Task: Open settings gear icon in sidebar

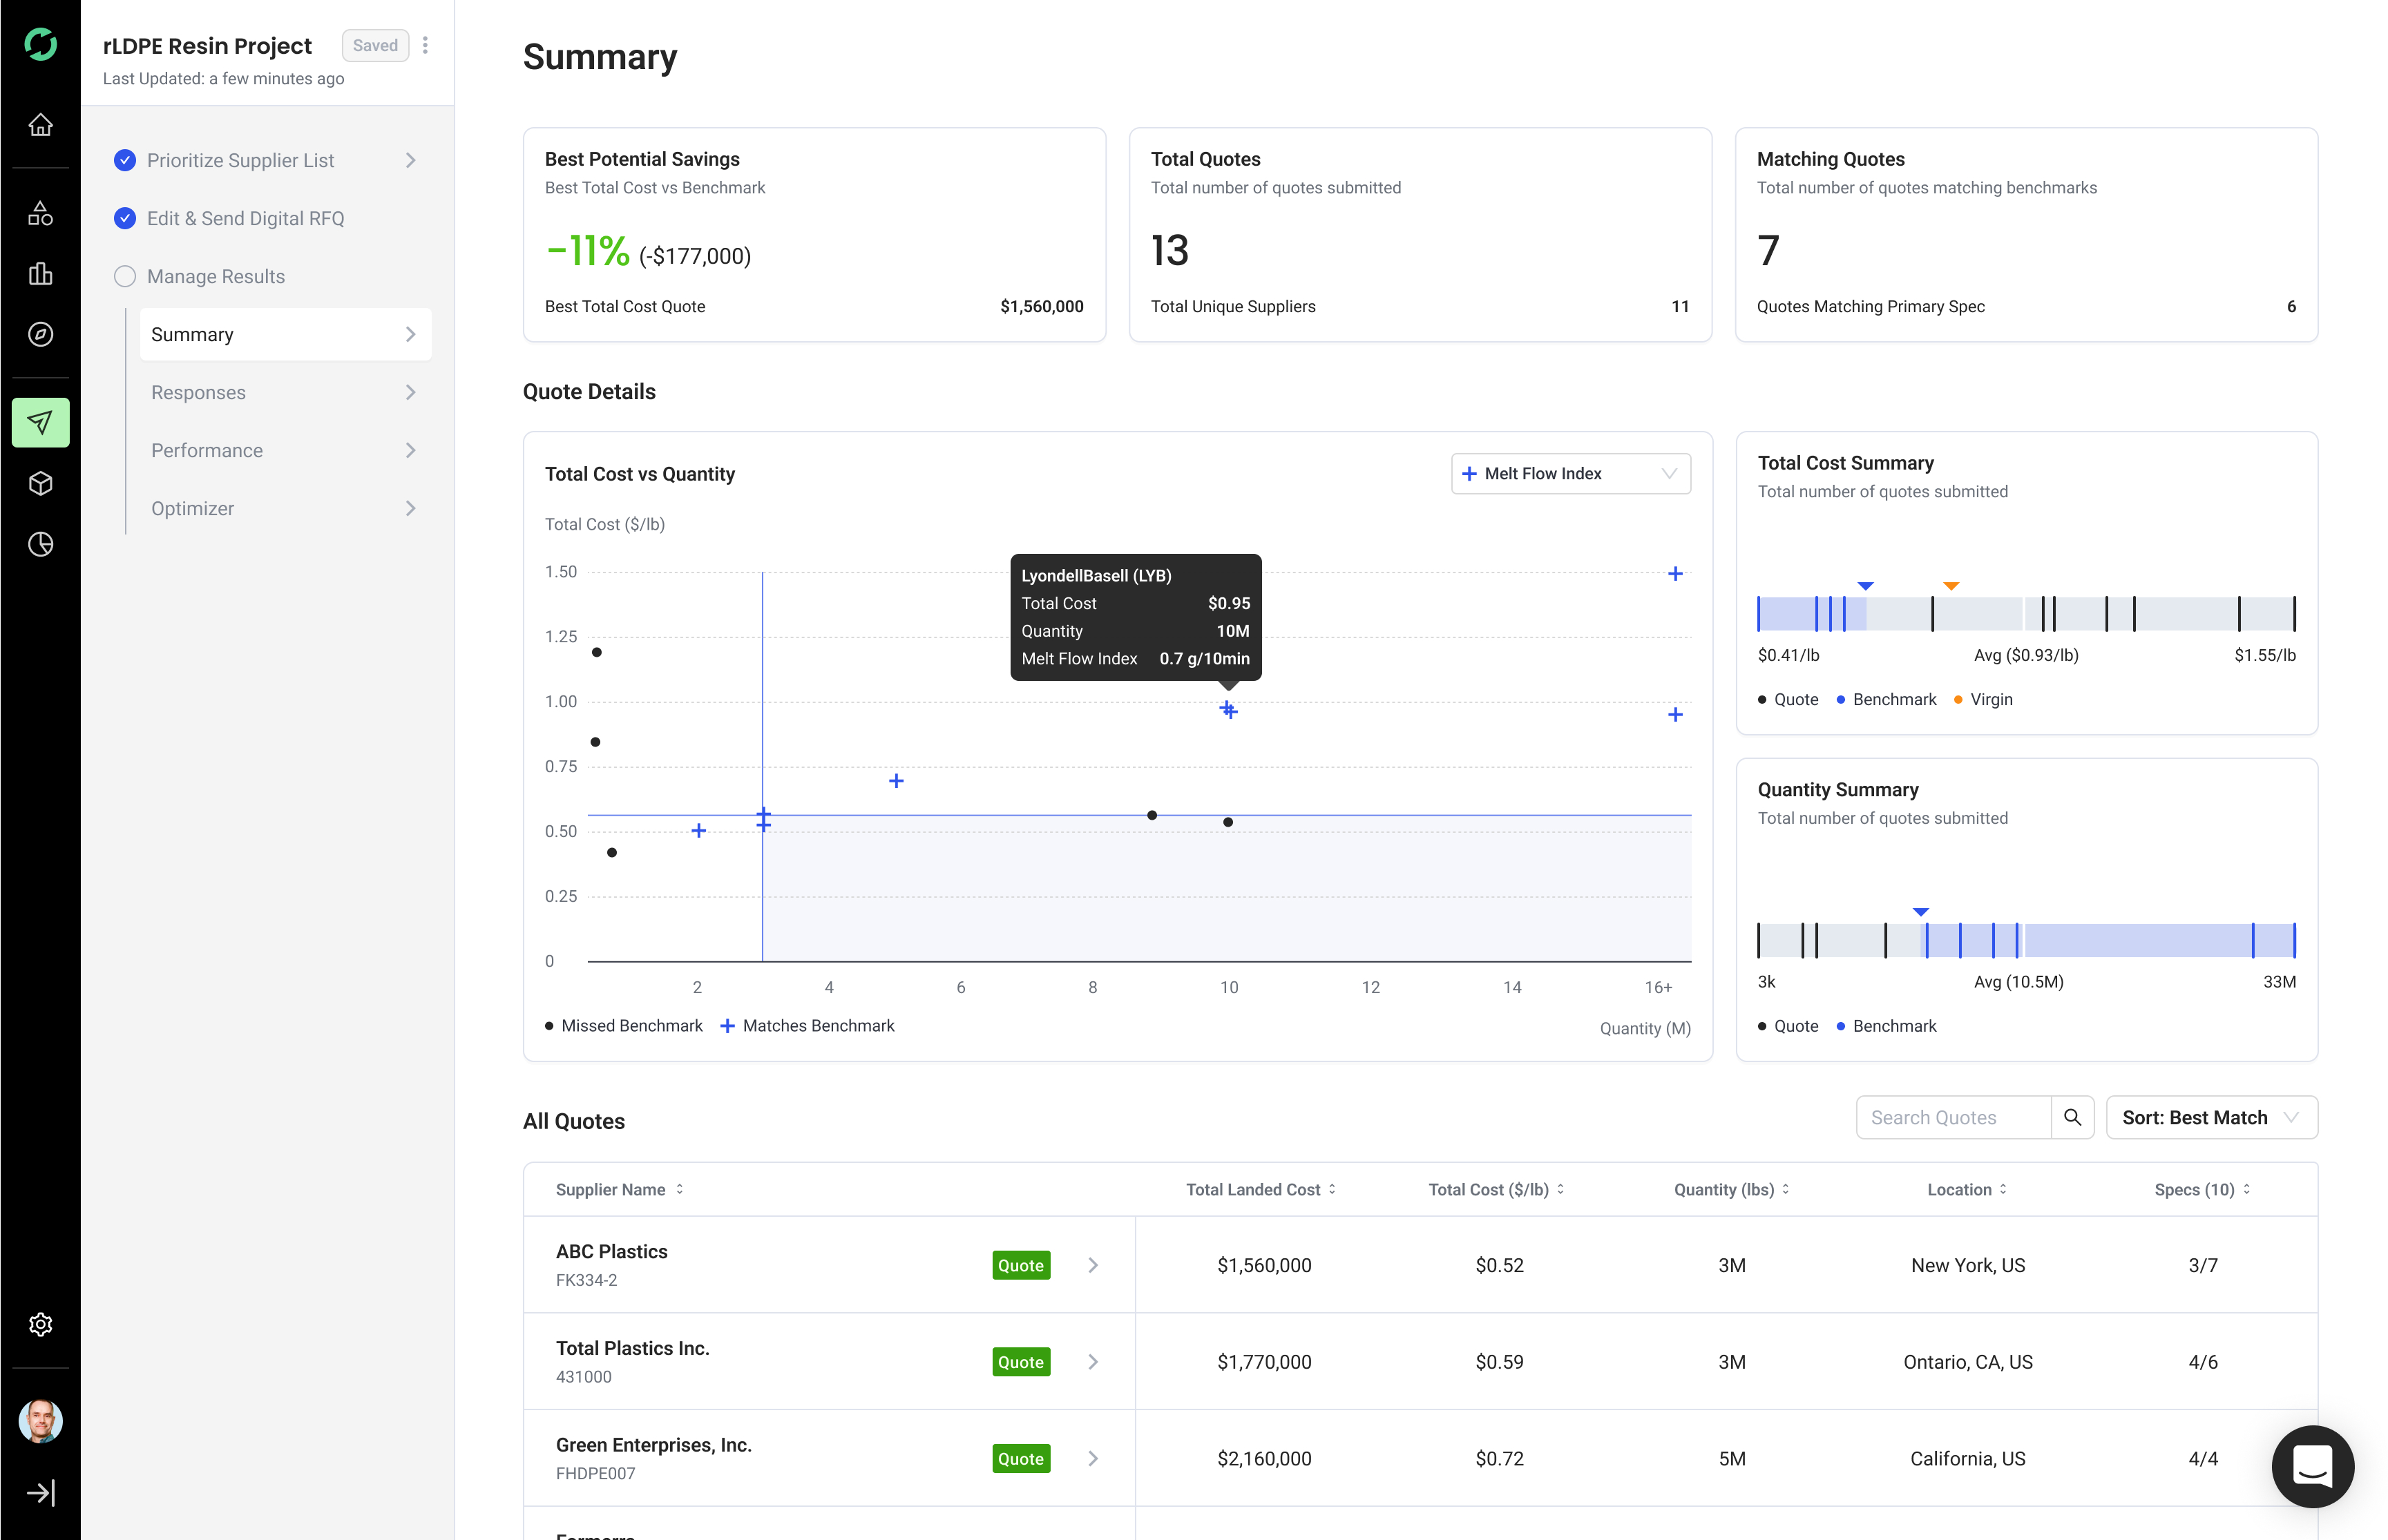Action: click(40, 1324)
